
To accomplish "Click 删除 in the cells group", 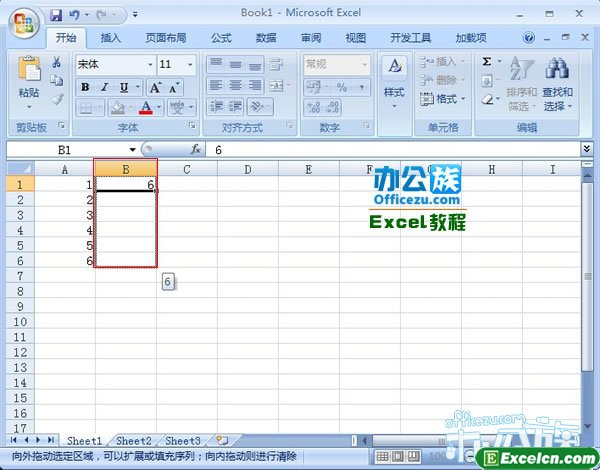I will pos(442,80).
